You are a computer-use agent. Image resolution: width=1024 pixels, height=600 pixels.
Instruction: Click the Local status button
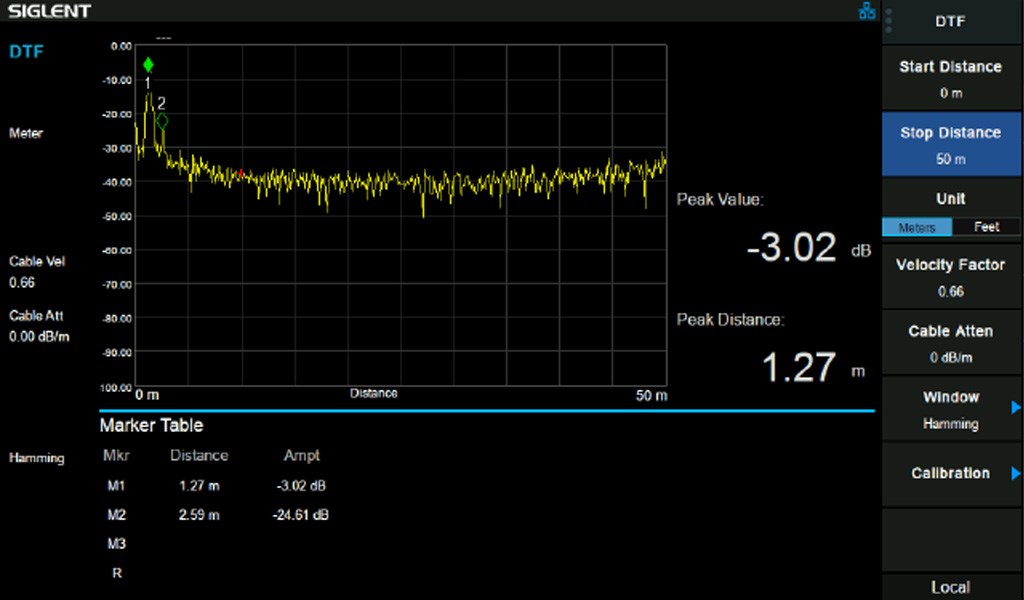(950, 587)
